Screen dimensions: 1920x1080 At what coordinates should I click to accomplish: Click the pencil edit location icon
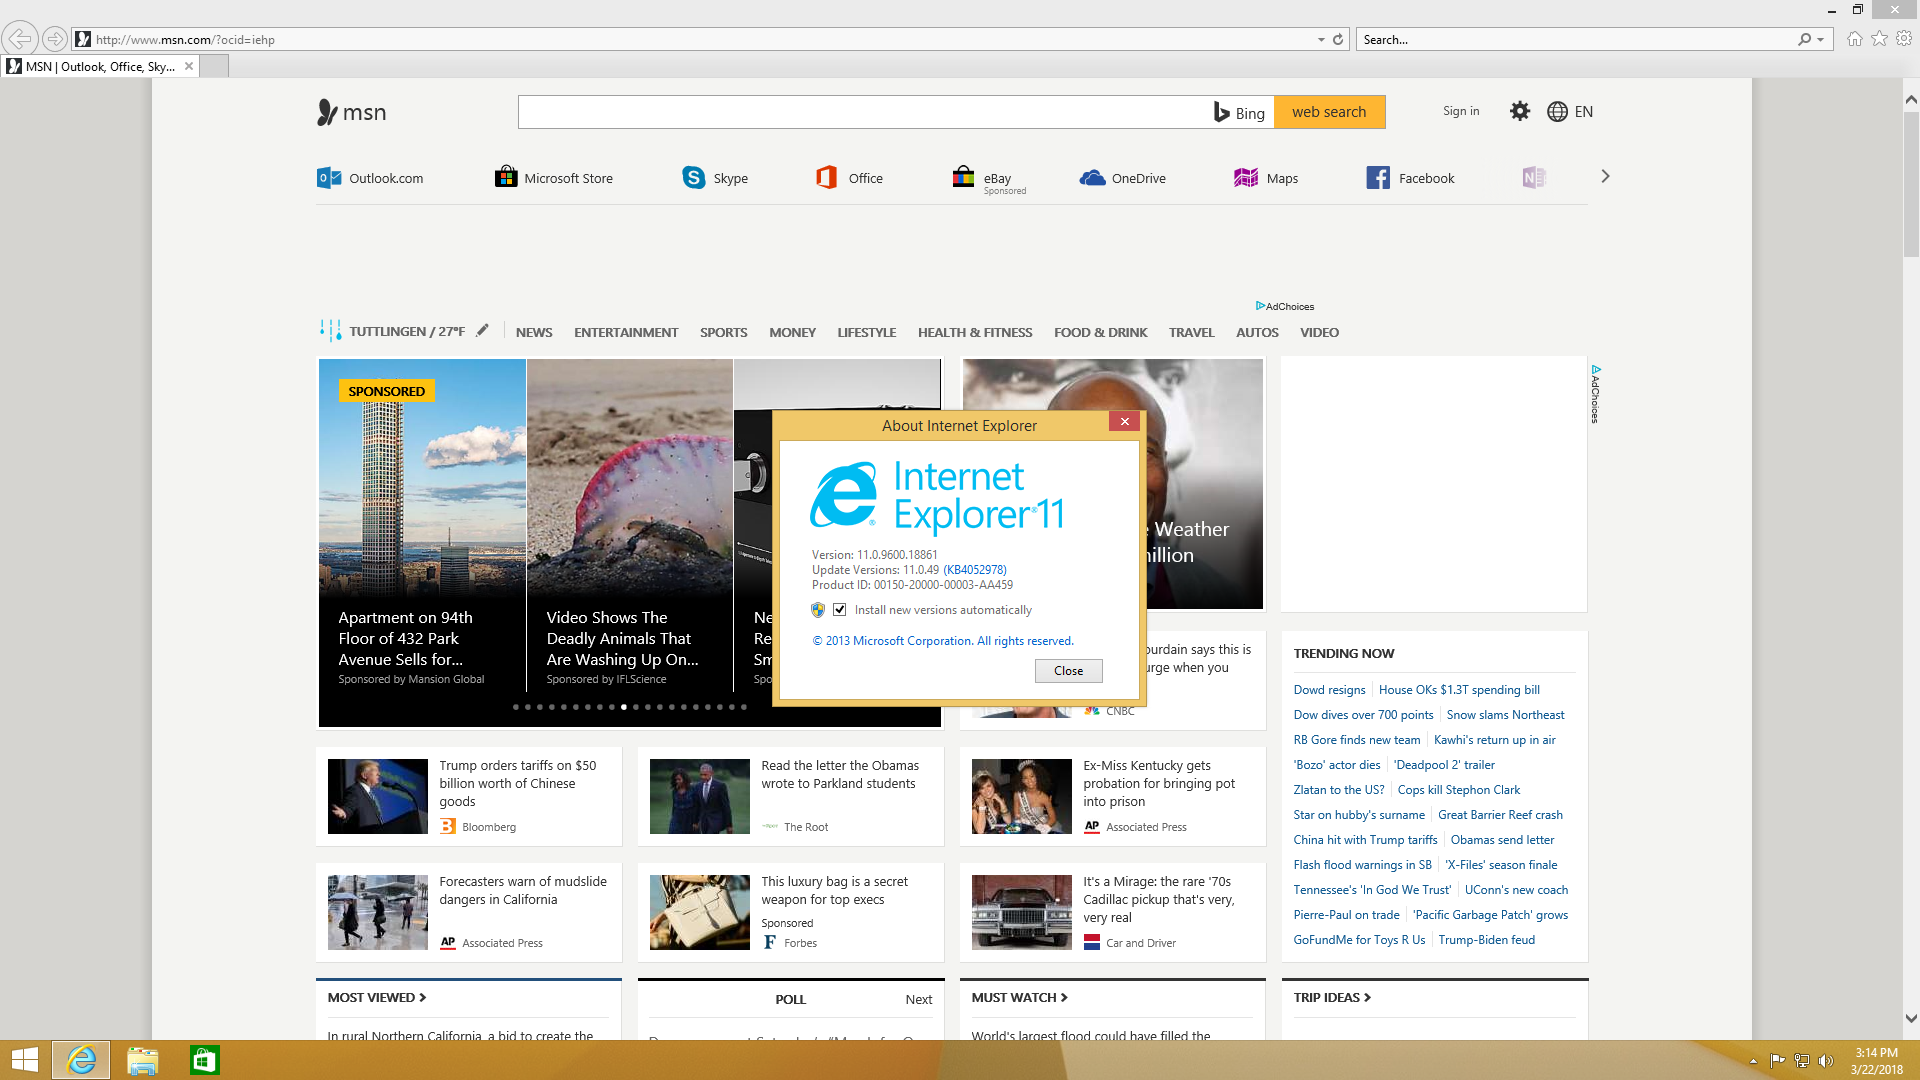(x=482, y=330)
